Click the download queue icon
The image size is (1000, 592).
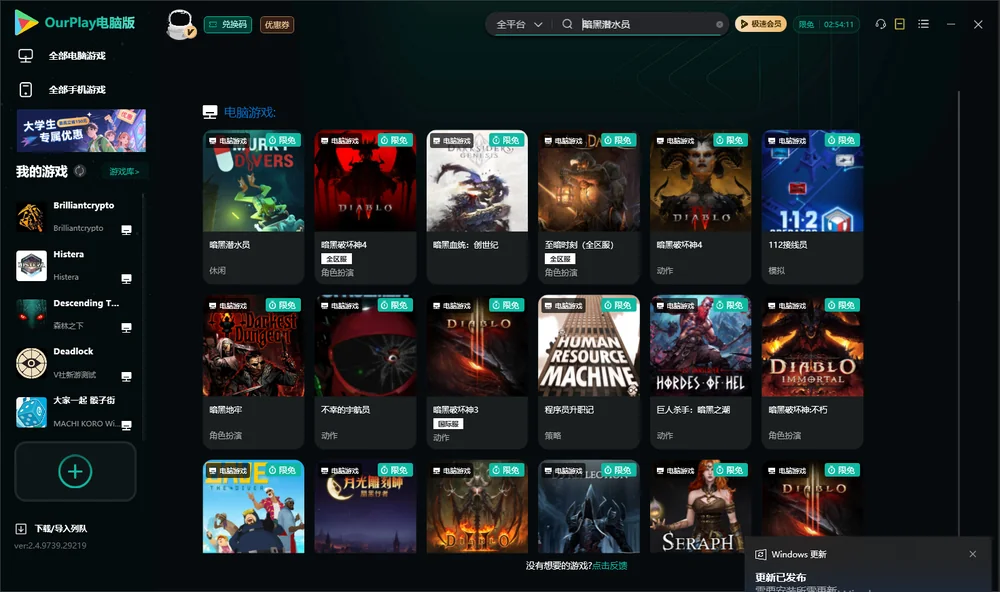(x=21, y=528)
